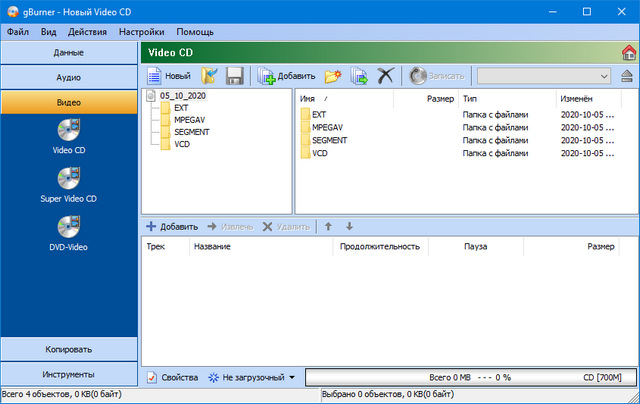Viewport: 640px width, 404px height.
Task: Click the floppy disk save icon
Action: pos(235,75)
